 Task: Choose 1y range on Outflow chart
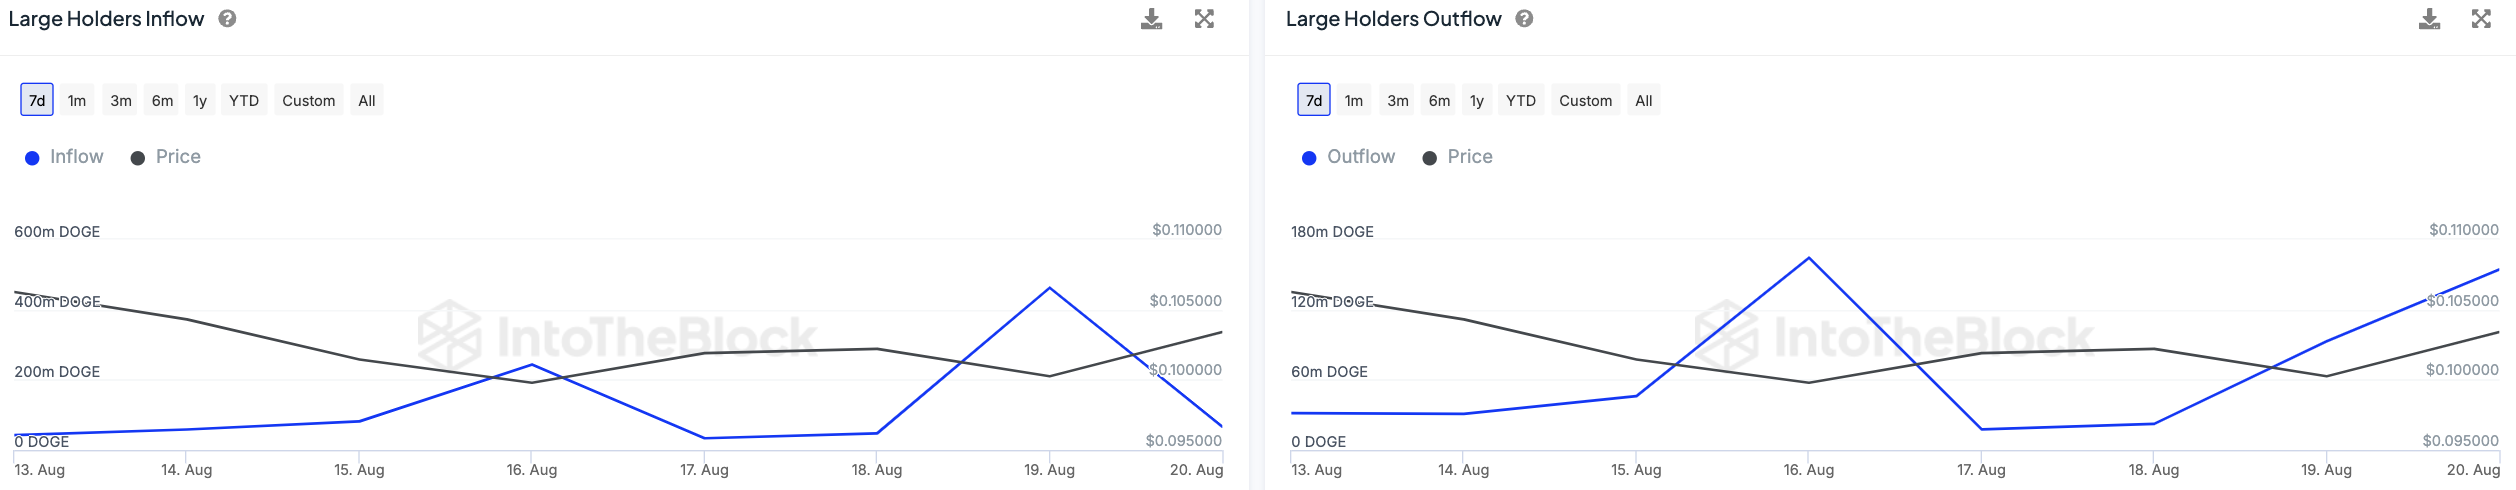pos(1477,100)
